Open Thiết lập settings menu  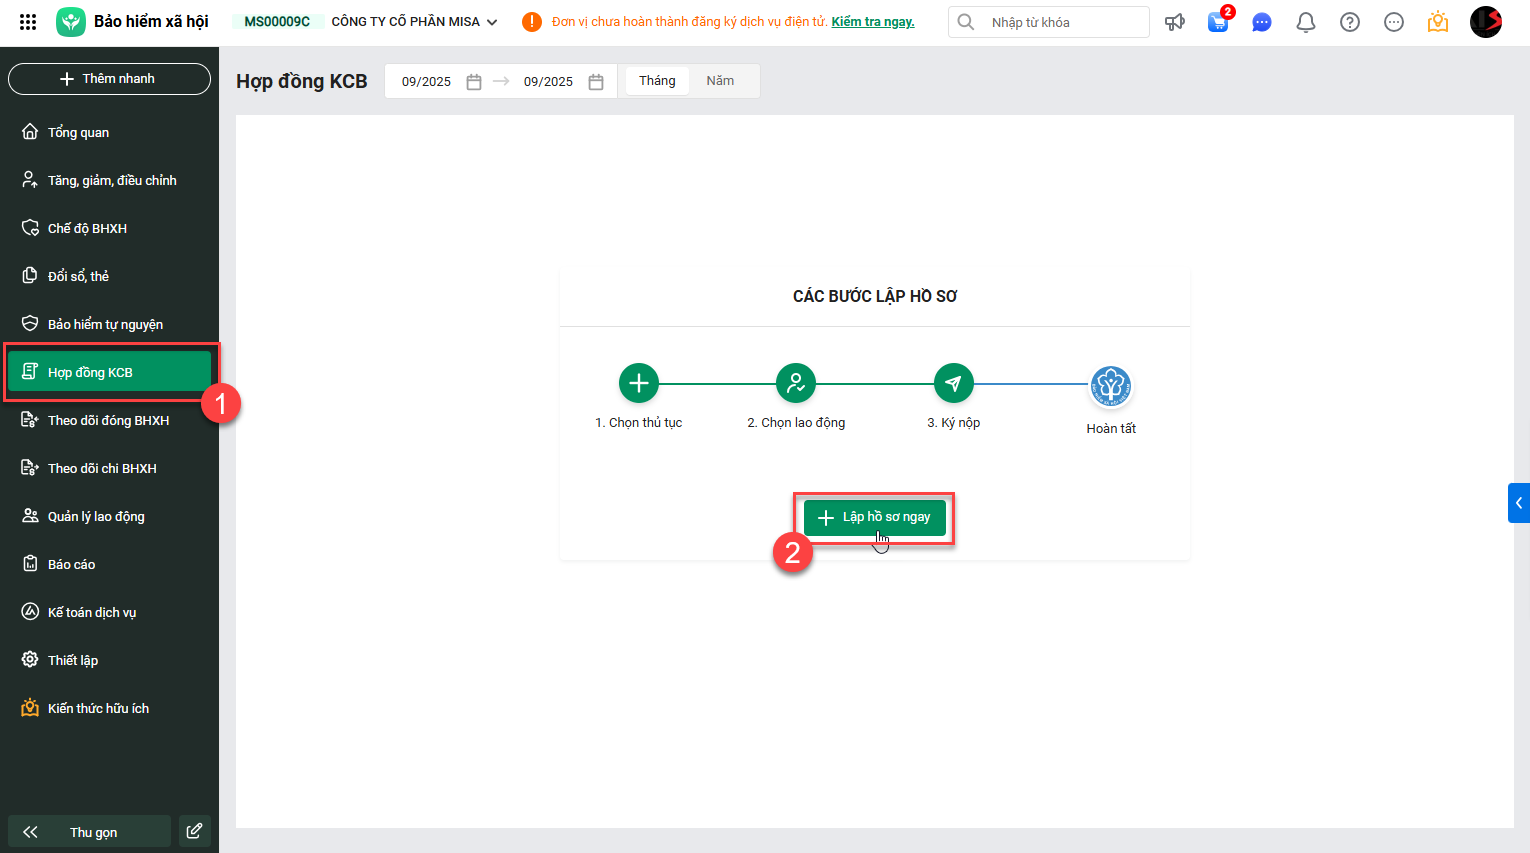click(x=110, y=660)
